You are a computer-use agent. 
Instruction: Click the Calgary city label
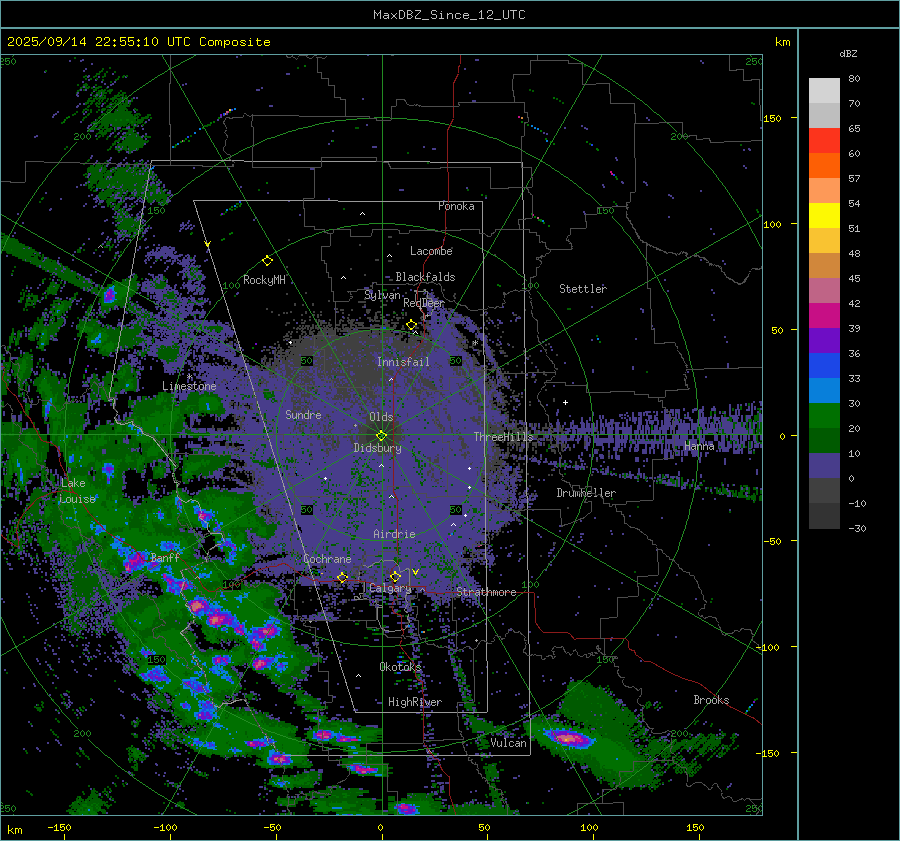coord(390,588)
